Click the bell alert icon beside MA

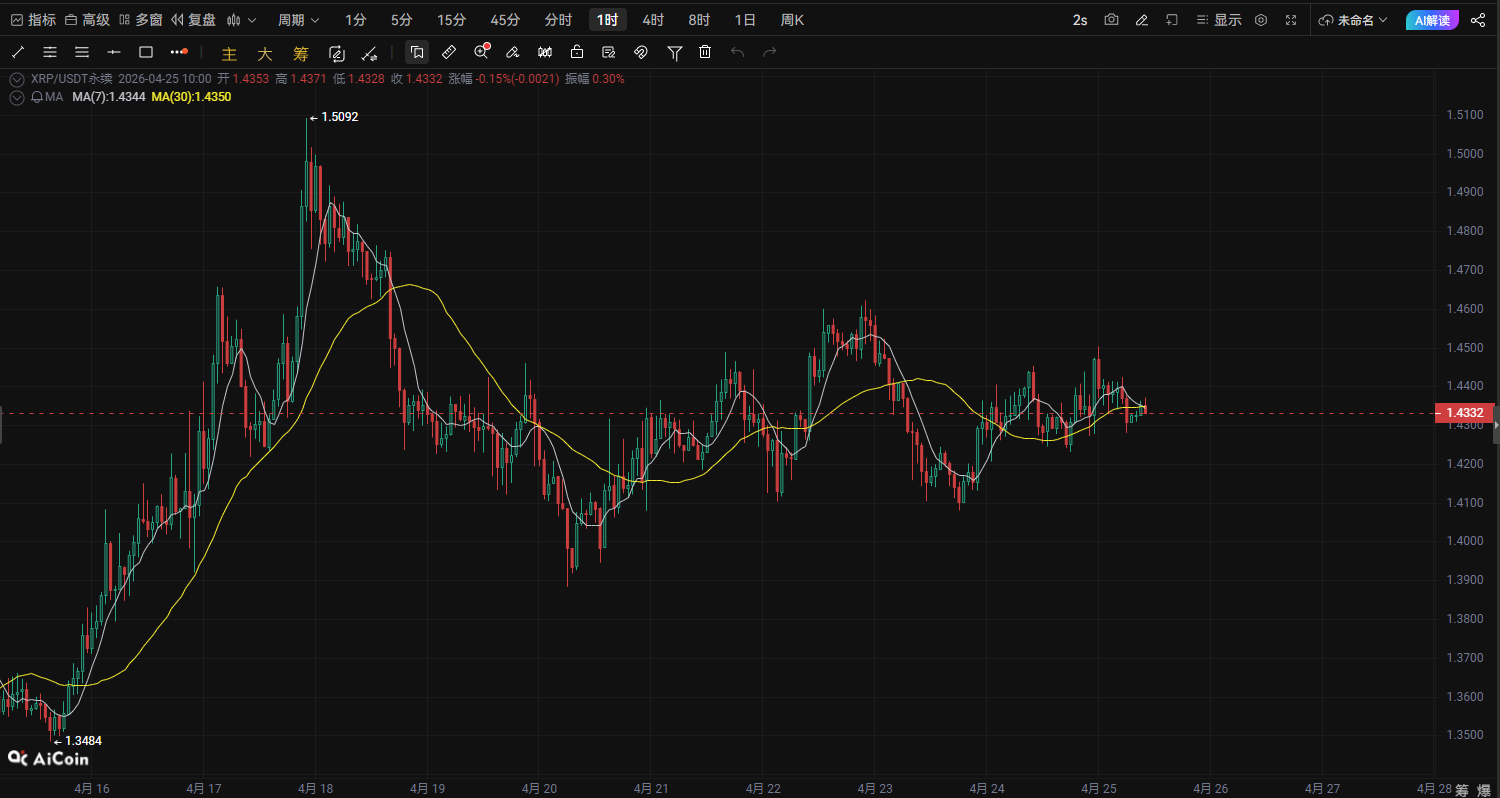[x=37, y=97]
